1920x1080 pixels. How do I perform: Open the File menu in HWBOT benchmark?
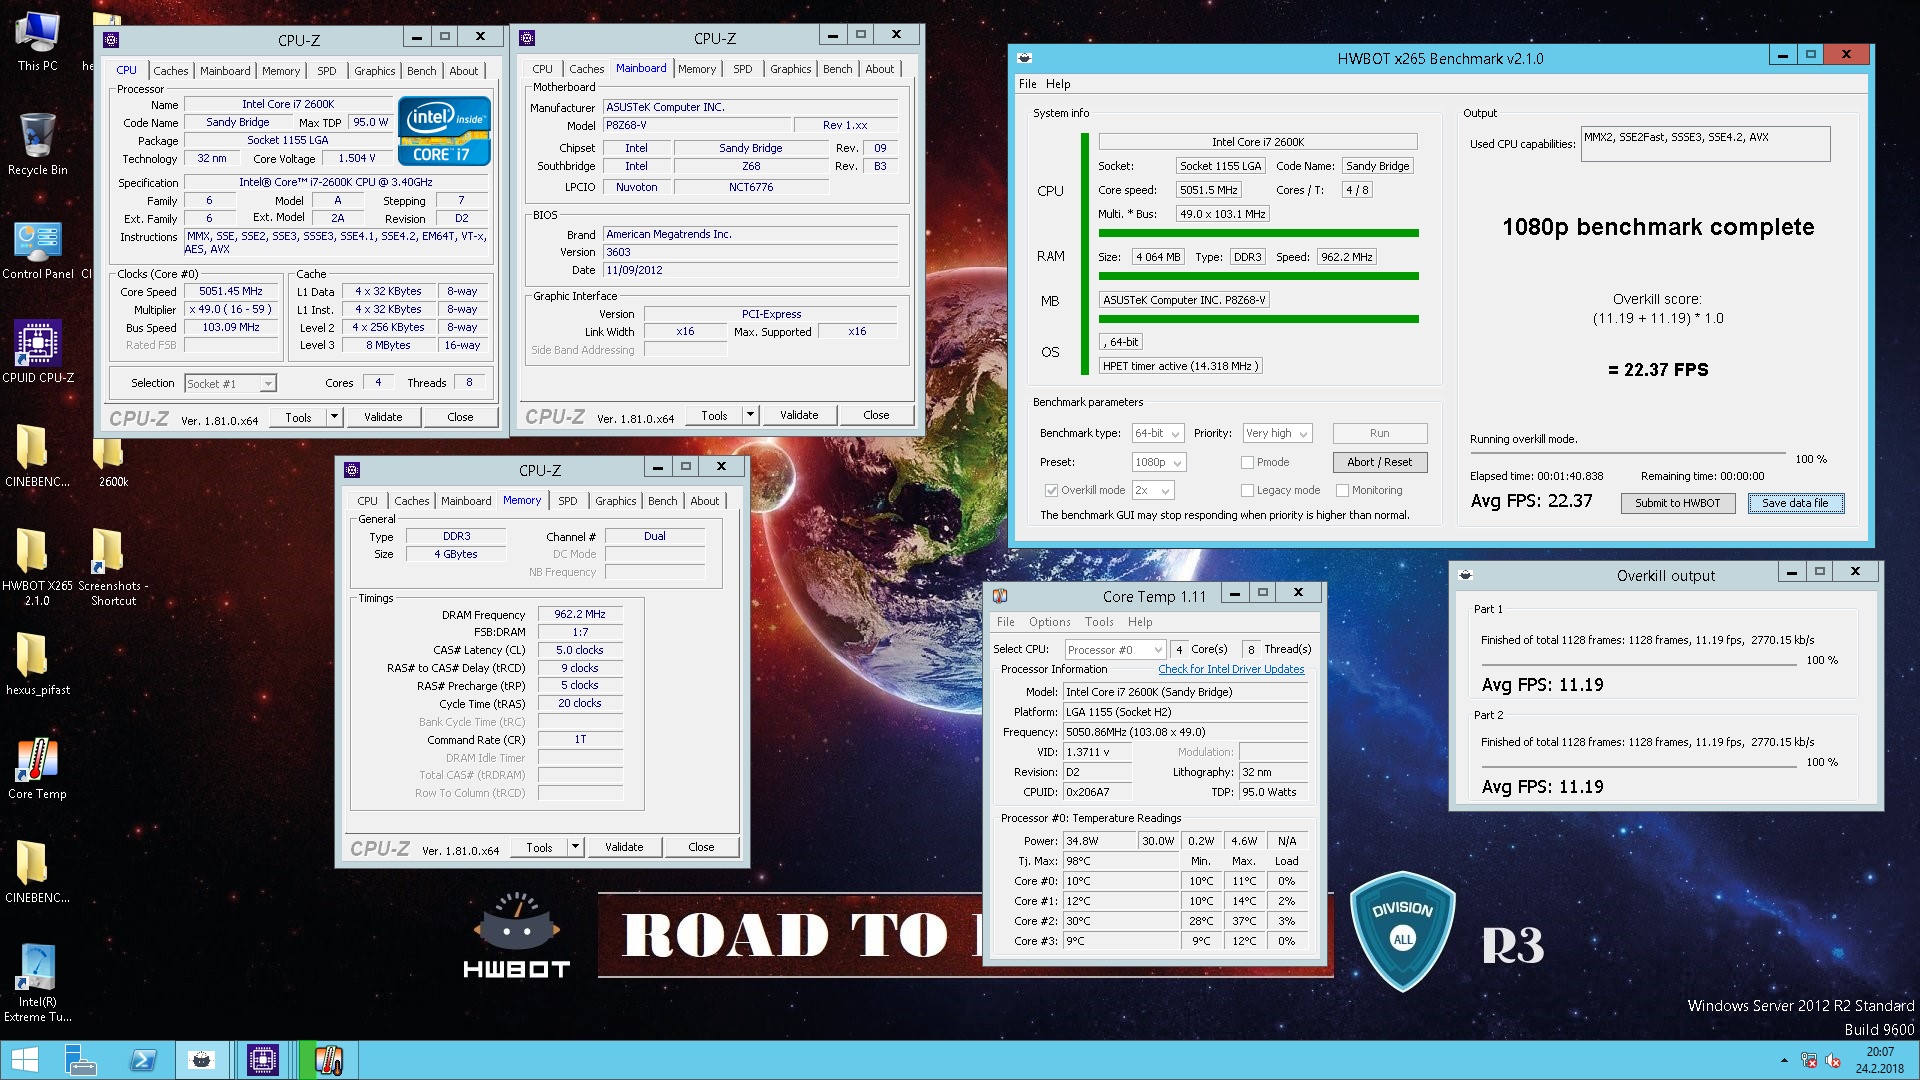(x=1027, y=84)
